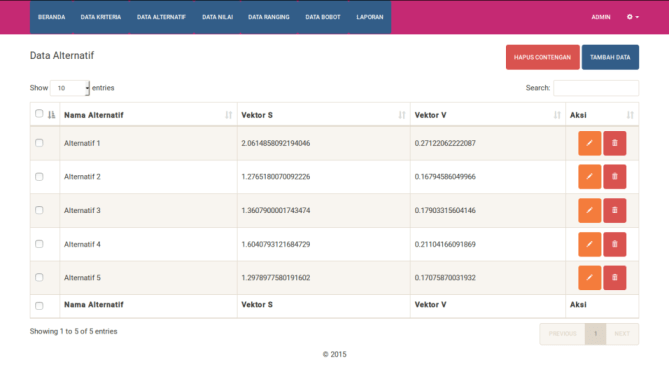
Task: Click the Hapus Contengan button
Action: point(542,57)
